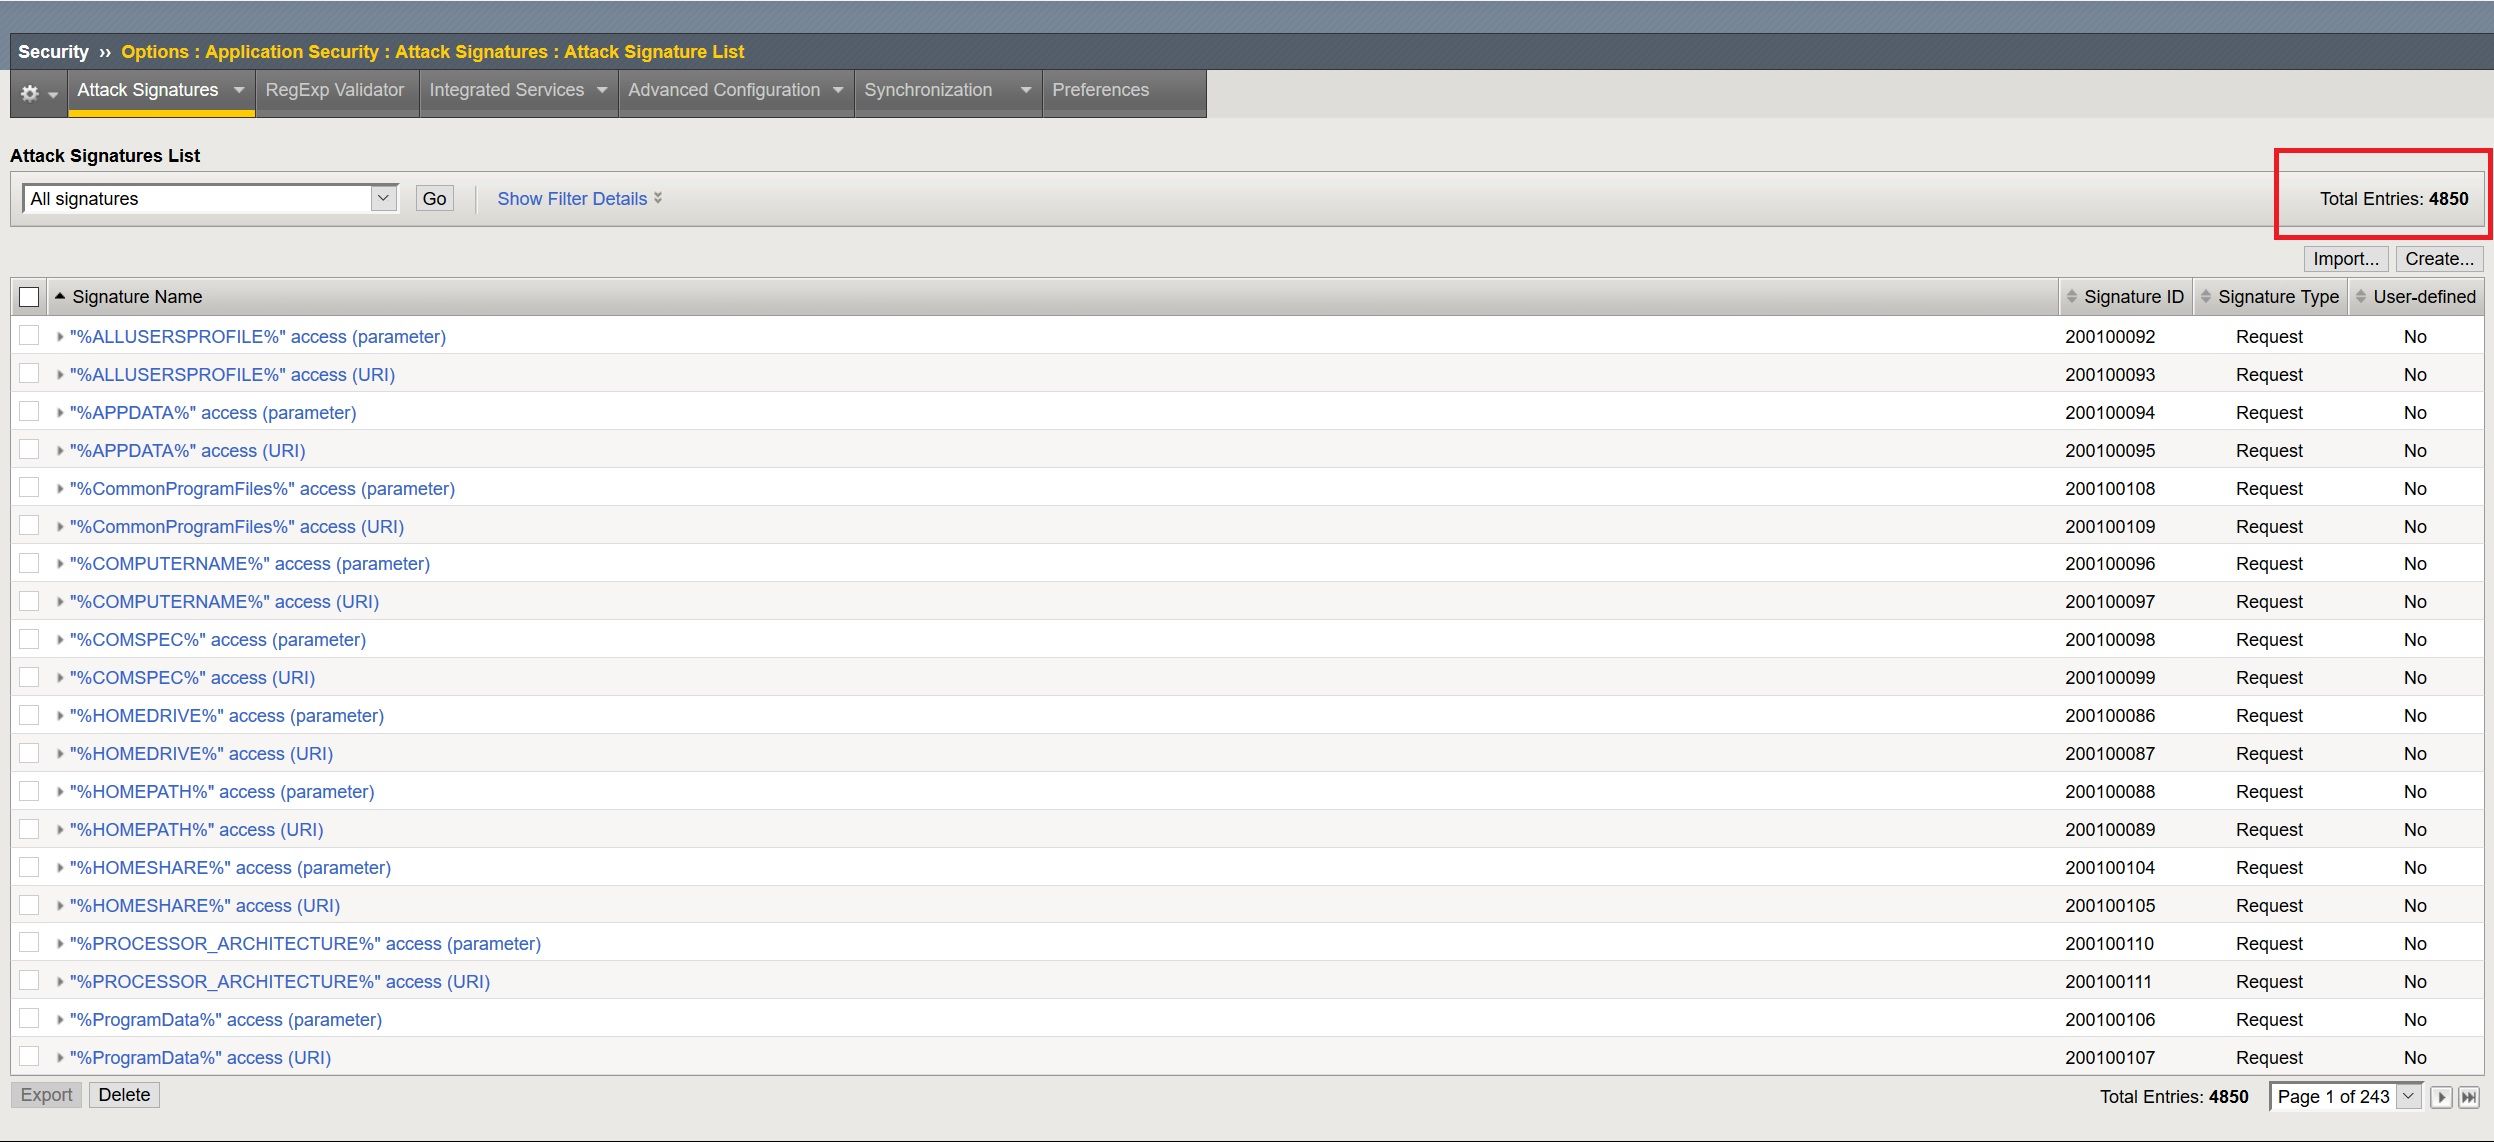Switch to RegExp Validator tab

[335, 90]
